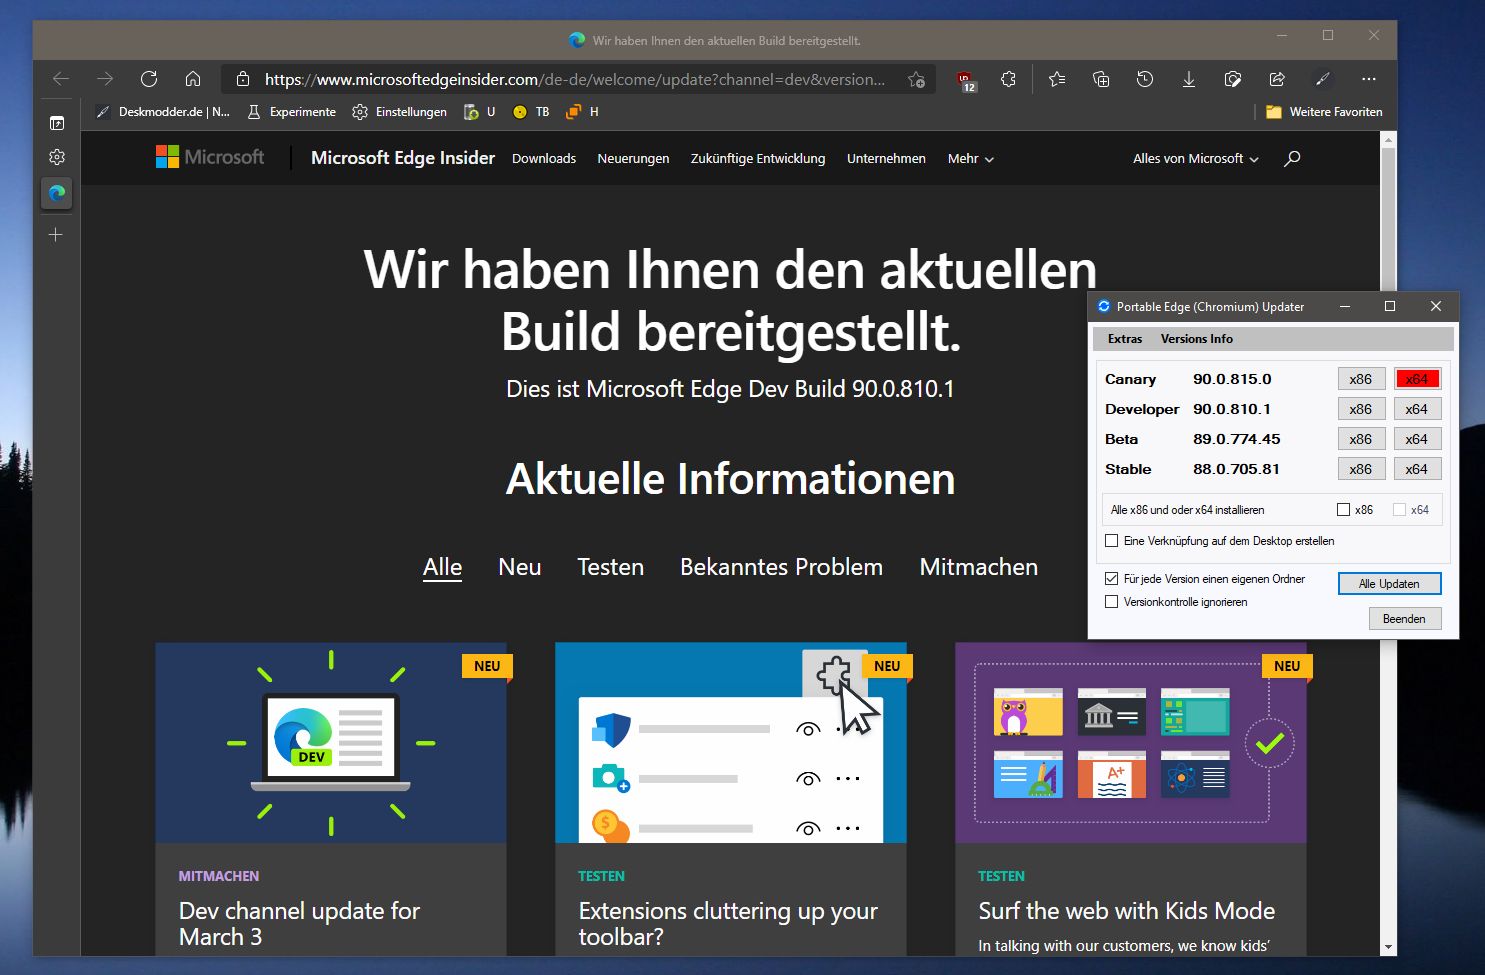The height and width of the screenshot is (975, 1485).
Task: Click the Alle Updaten button
Action: [1389, 584]
